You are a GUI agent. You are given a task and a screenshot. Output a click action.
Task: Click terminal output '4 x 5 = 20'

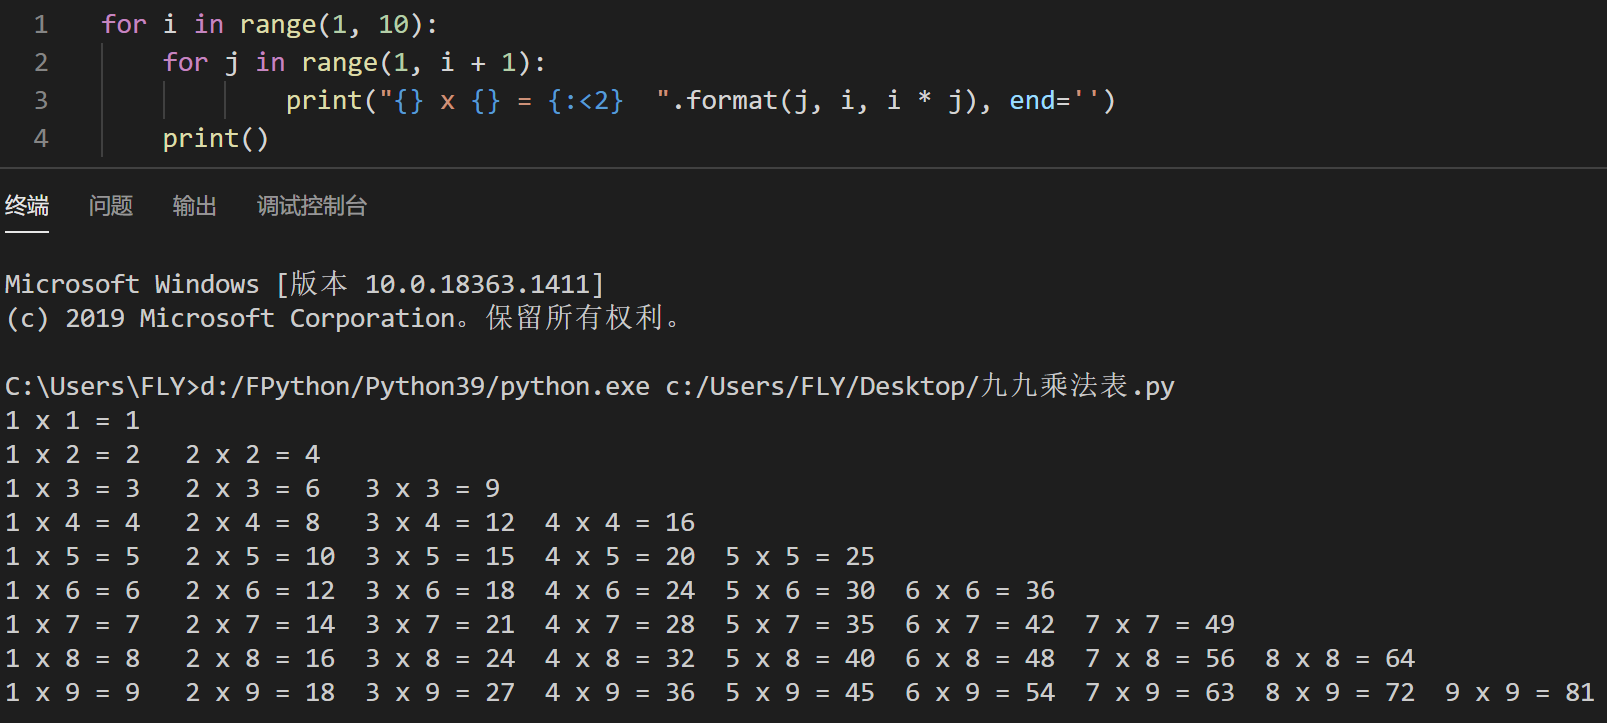pyautogui.click(x=620, y=556)
